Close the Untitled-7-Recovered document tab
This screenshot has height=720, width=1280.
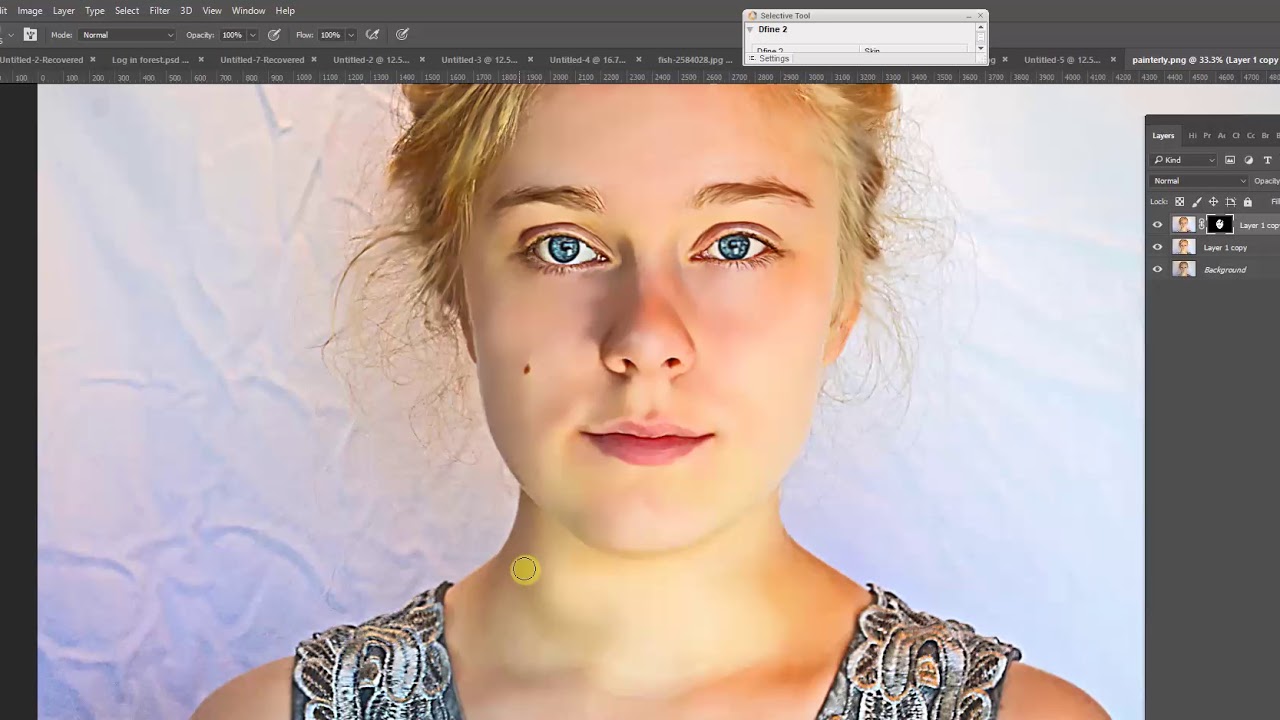point(314,60)
